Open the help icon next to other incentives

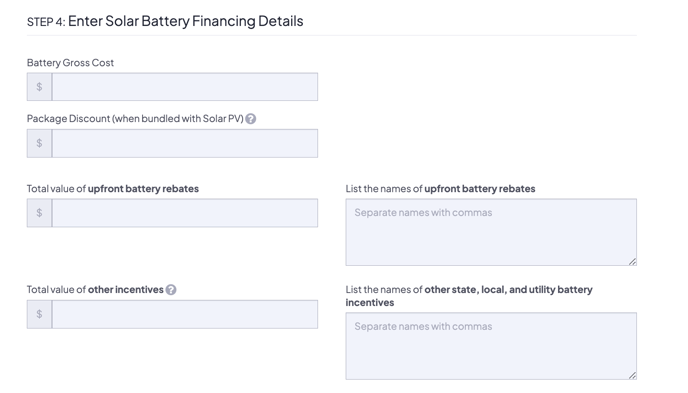point(171,290)
